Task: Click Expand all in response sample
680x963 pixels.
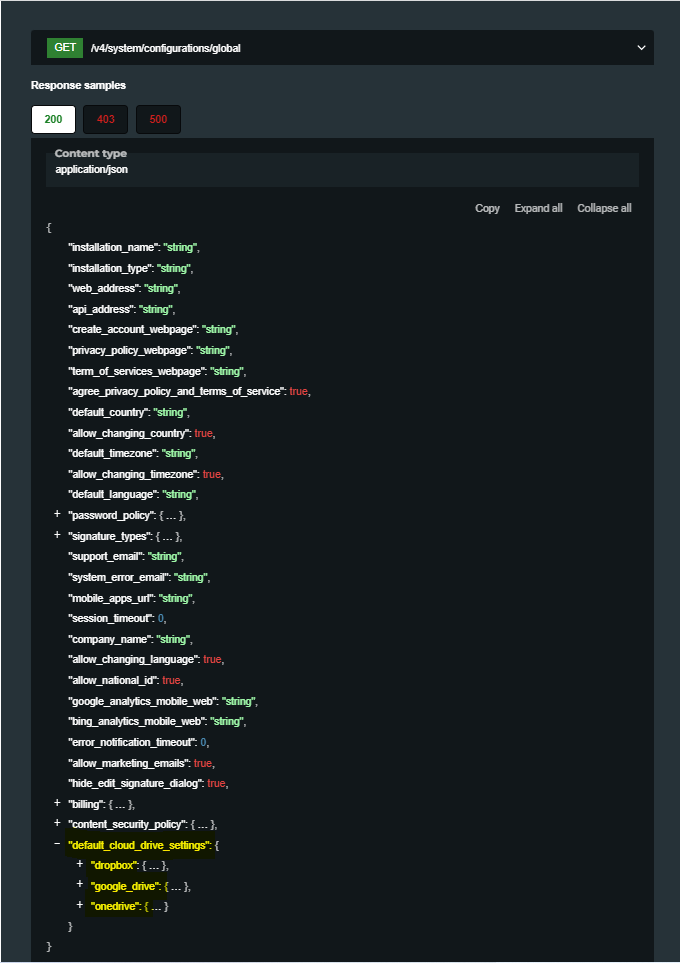Action: (538, 208)
